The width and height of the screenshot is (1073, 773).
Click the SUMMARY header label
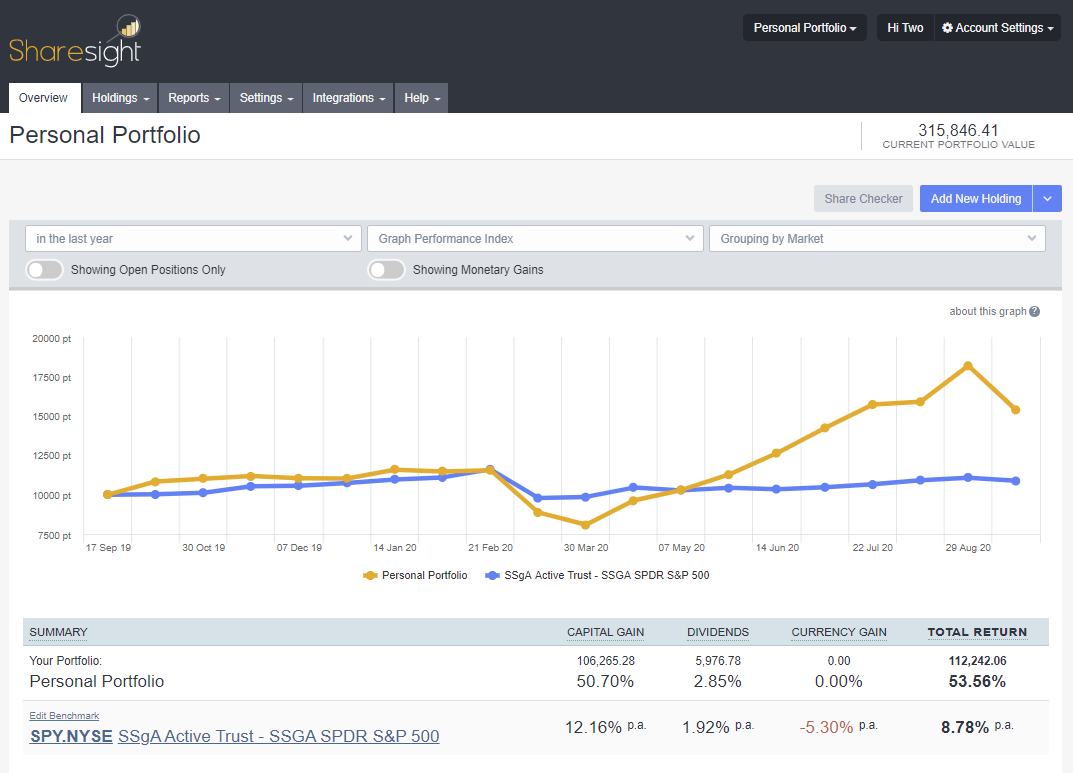58,632
